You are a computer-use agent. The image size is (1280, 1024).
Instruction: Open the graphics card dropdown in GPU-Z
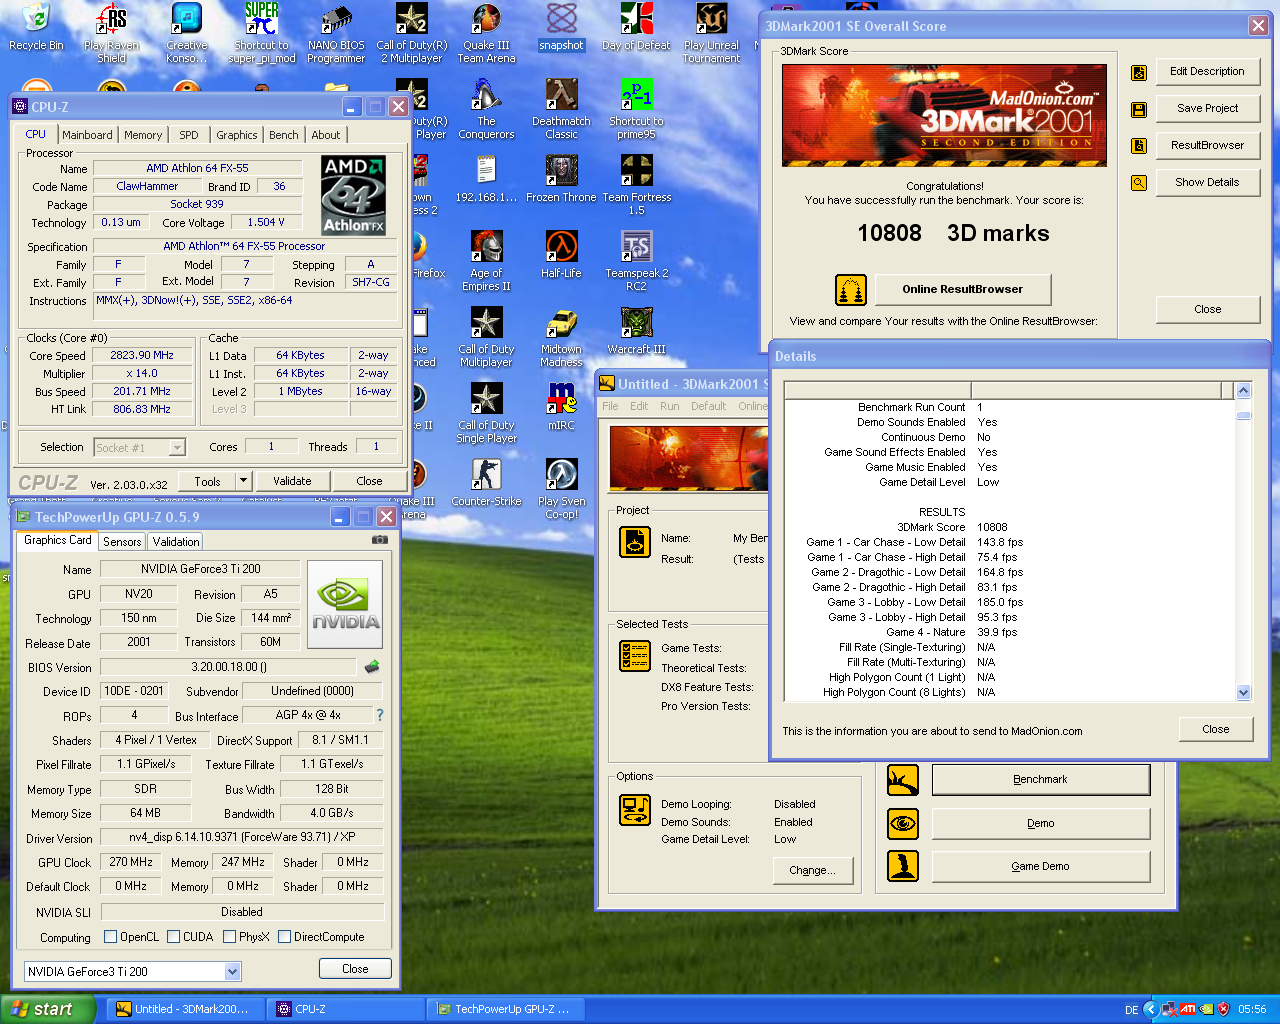[233, 971]
